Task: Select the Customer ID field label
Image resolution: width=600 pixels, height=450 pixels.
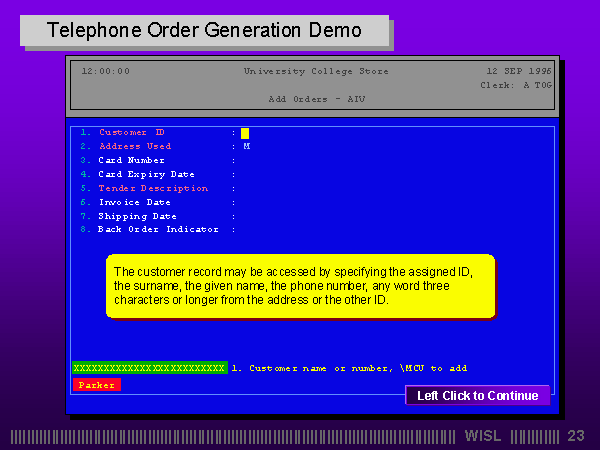Action: pos(131,132)
